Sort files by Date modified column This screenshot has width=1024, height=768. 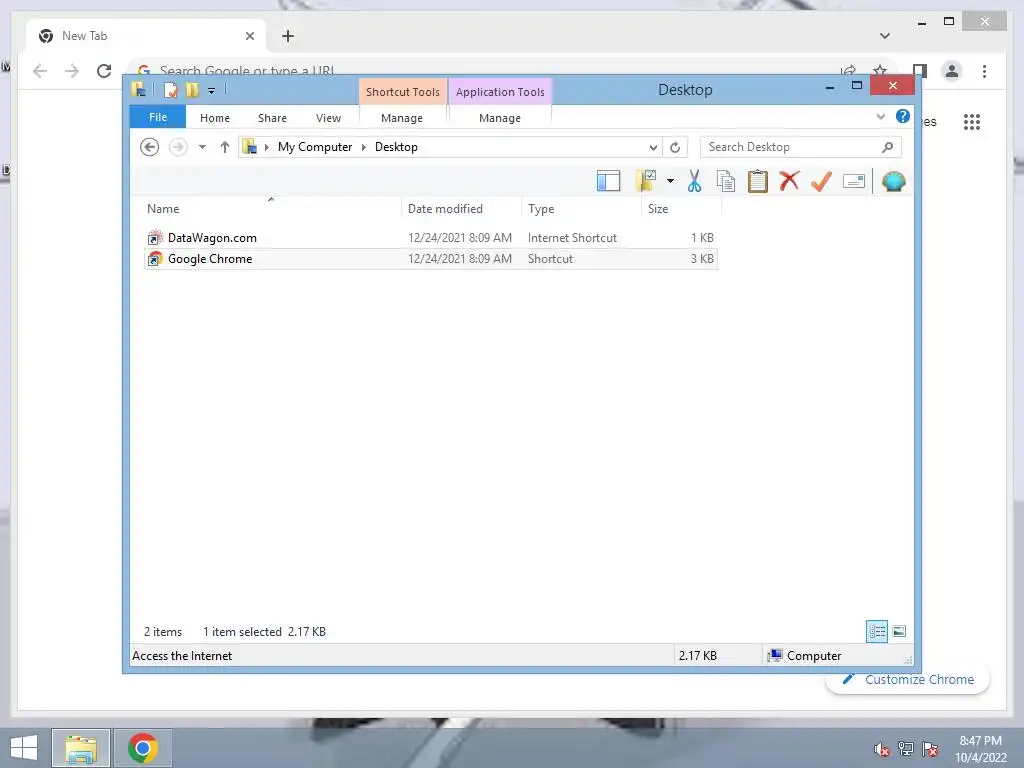461,208
